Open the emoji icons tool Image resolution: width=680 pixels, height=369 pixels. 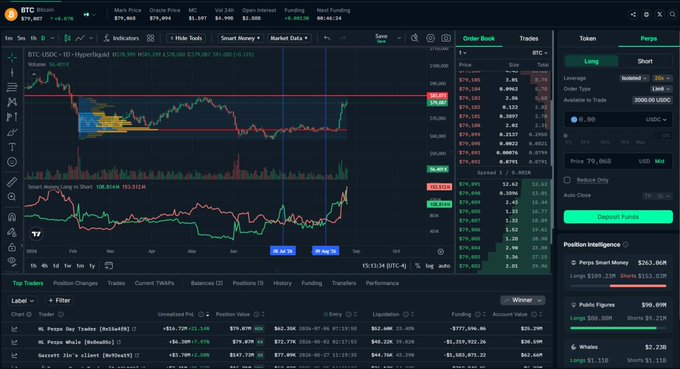(x=12, y=162)
